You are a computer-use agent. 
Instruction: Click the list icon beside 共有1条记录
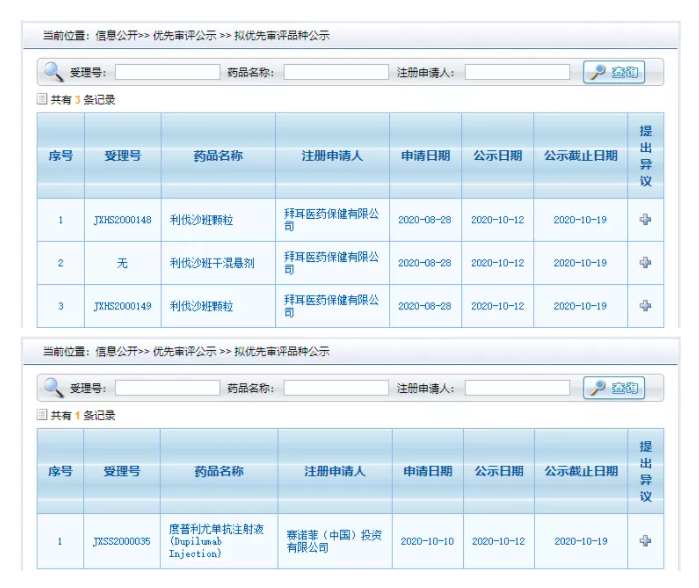point(42,415)
